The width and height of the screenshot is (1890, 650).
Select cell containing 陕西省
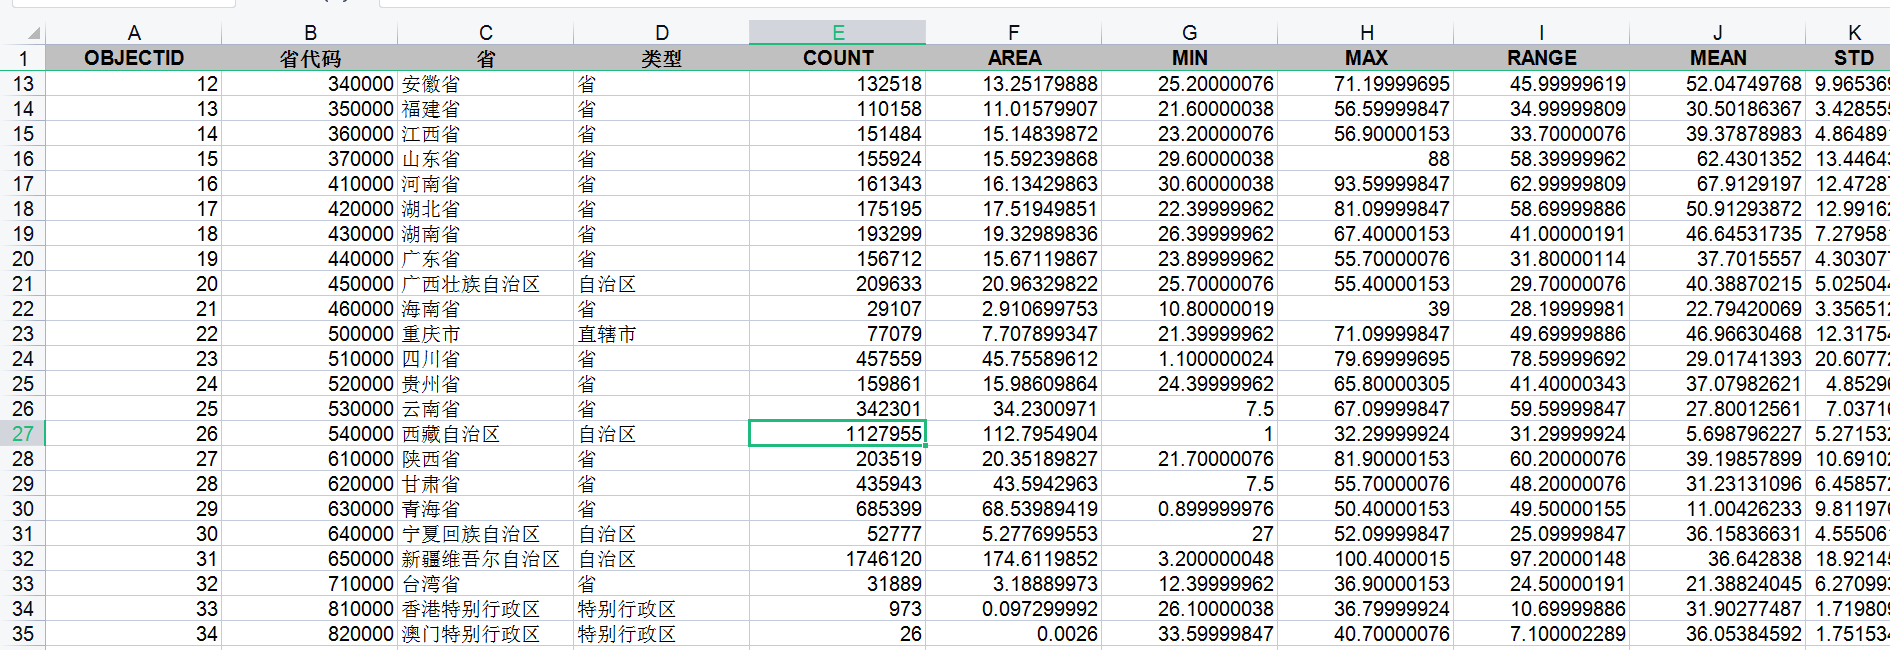click(486, 459)
